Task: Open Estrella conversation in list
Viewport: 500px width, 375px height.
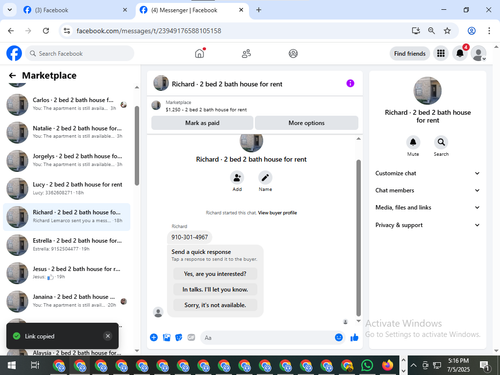Action: tap(67, 245)
